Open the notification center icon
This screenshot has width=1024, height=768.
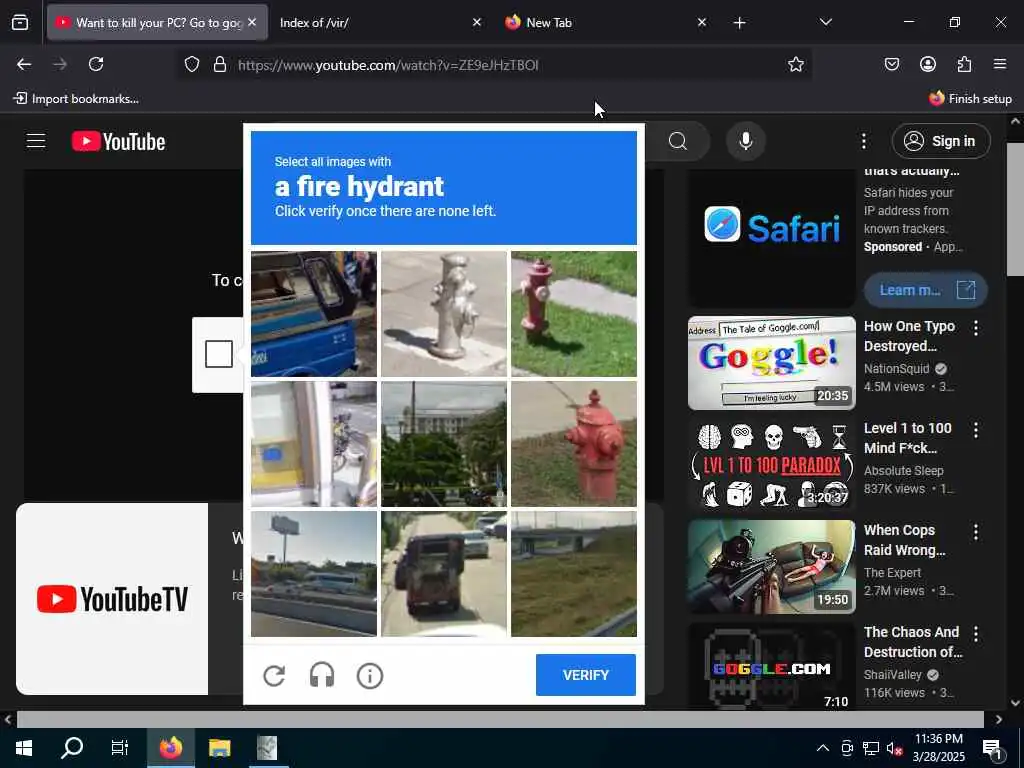coord(991,750)
